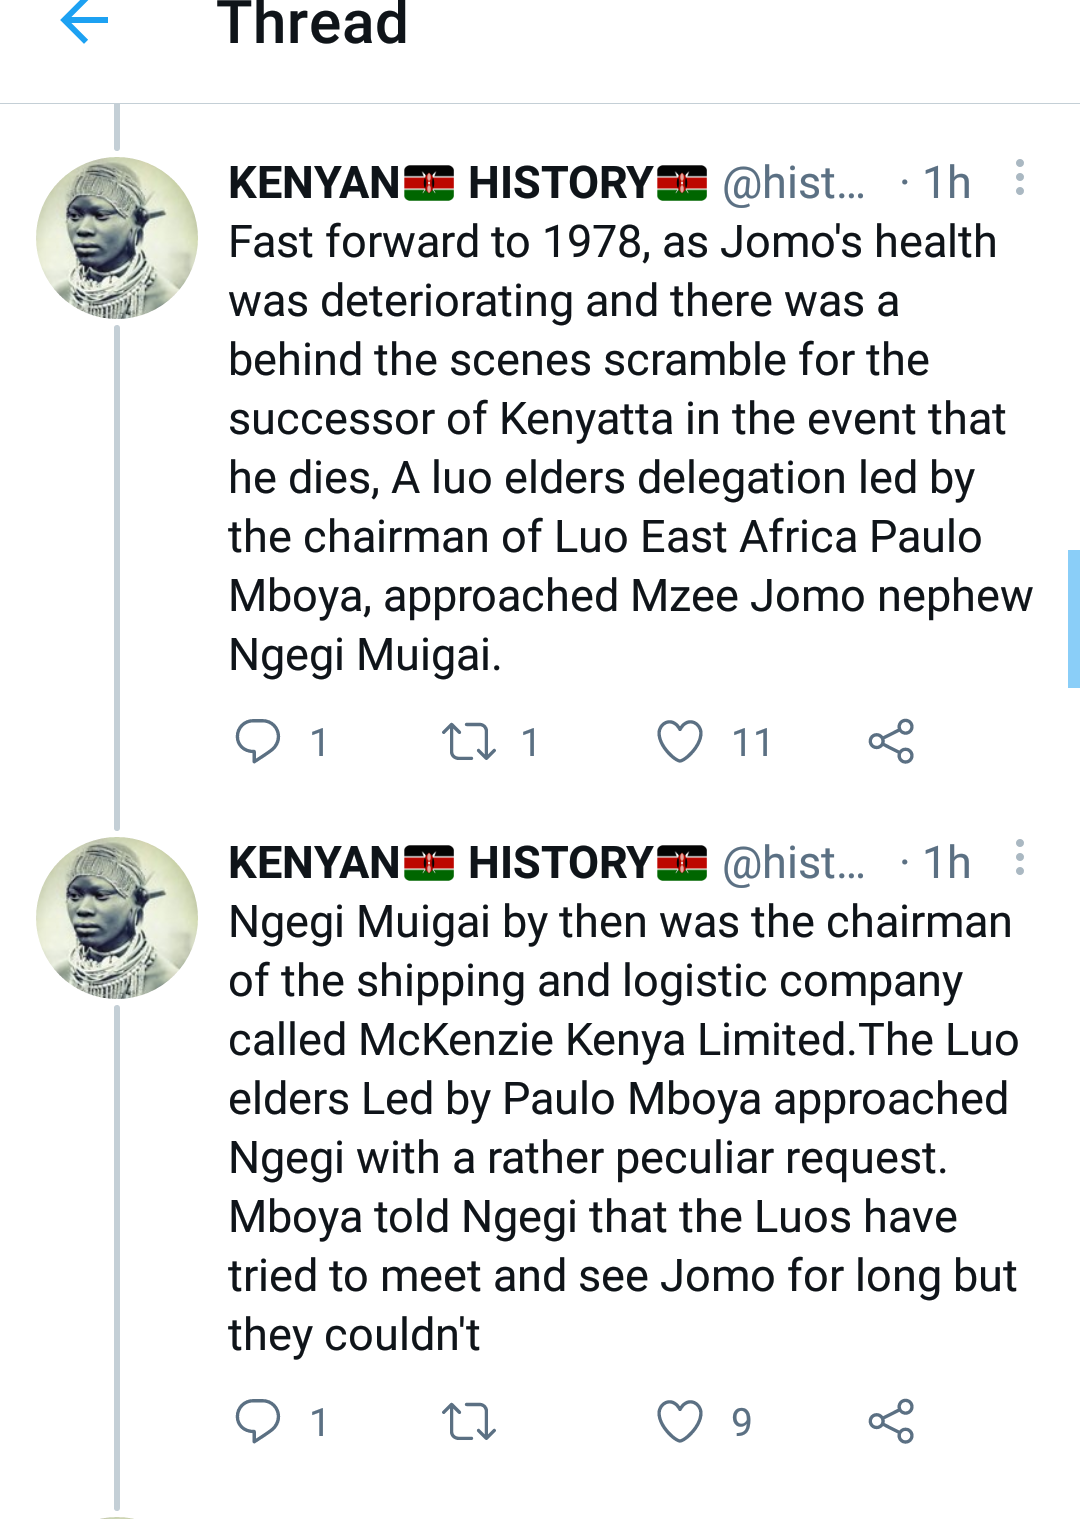
Task: Tap the back arrow beside Thread
Action: [84, 22]
